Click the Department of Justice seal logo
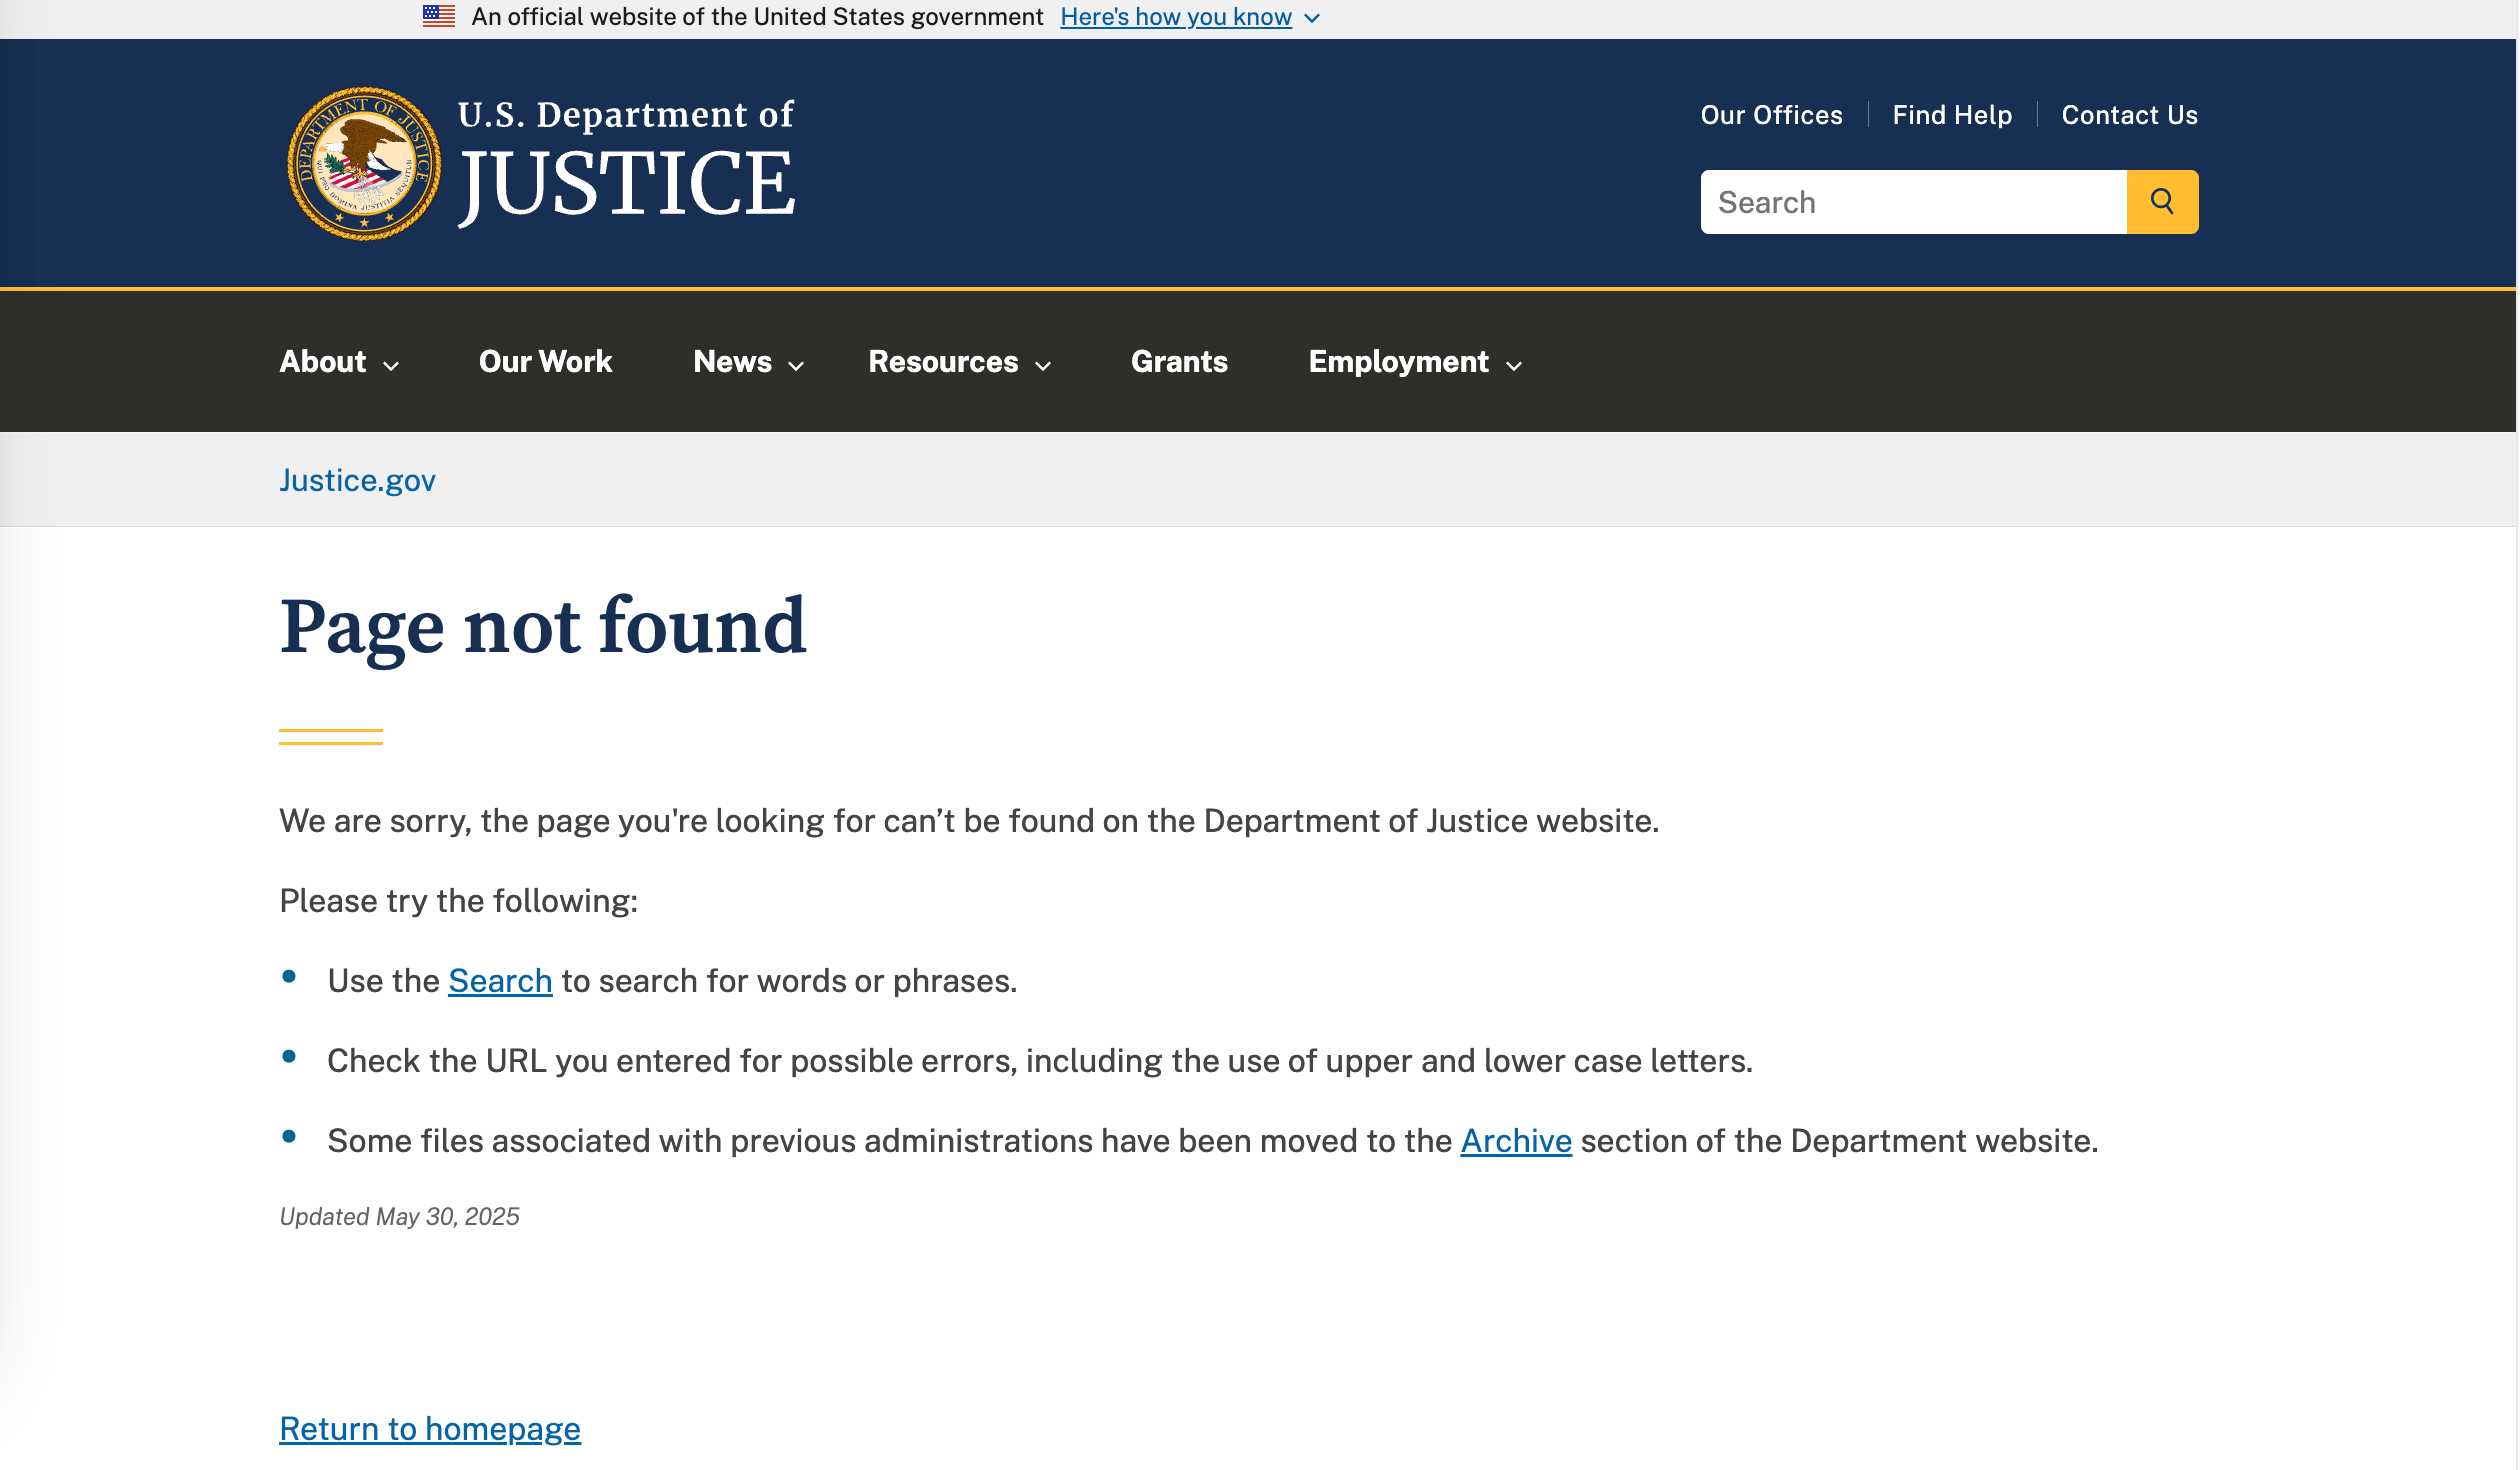Viewport: 2520px width, 1470px height. coord(364,164)
